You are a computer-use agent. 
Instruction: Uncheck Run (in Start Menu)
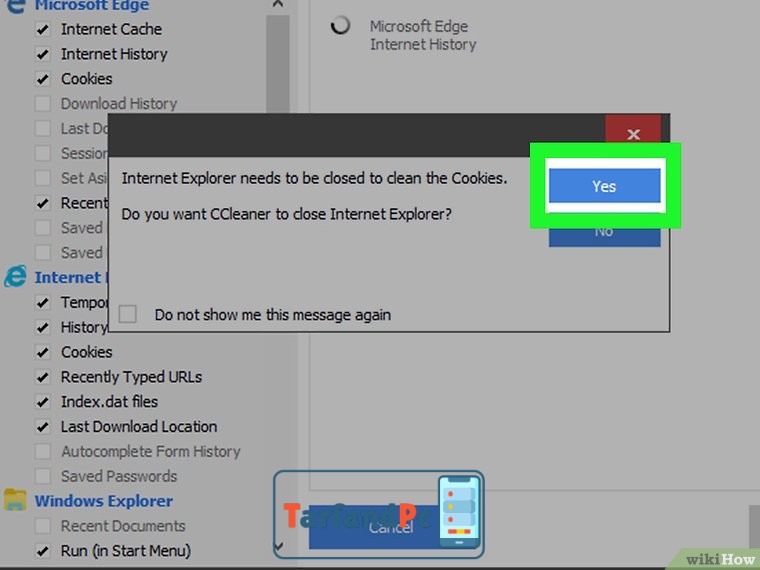coord(43,551)
